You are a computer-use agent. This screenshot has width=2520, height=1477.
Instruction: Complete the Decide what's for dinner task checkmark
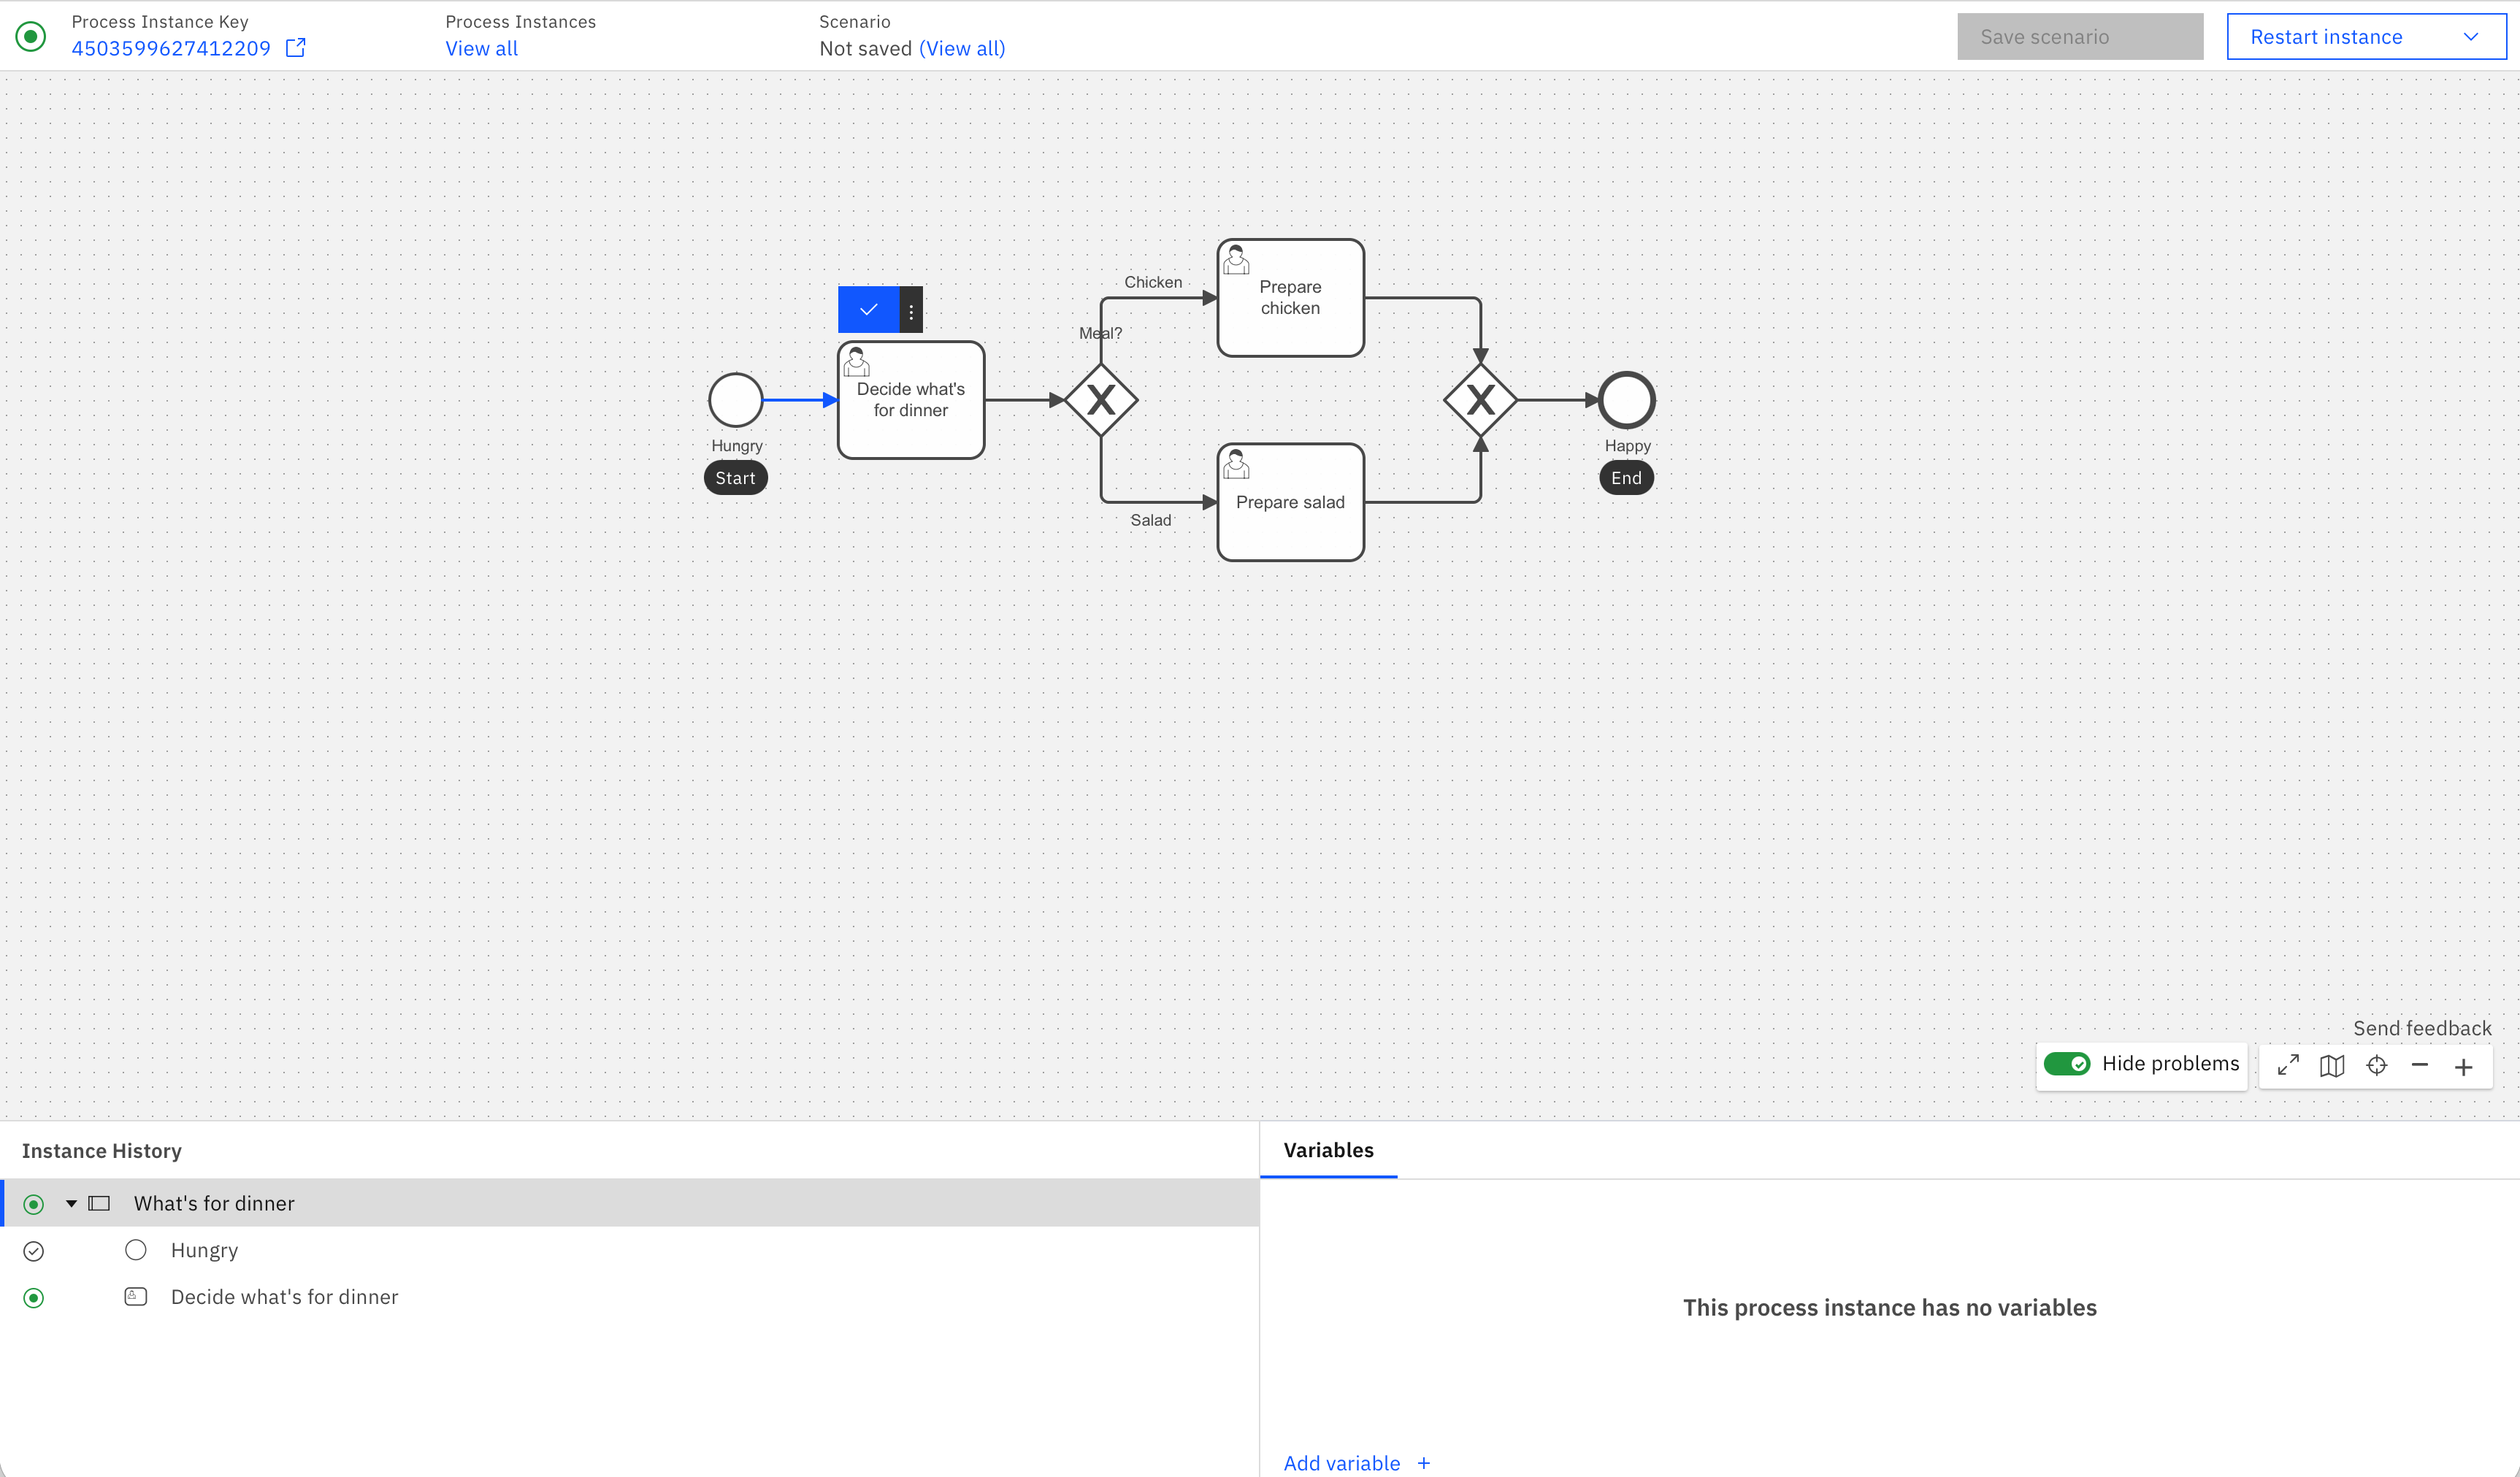click(868, 310)
